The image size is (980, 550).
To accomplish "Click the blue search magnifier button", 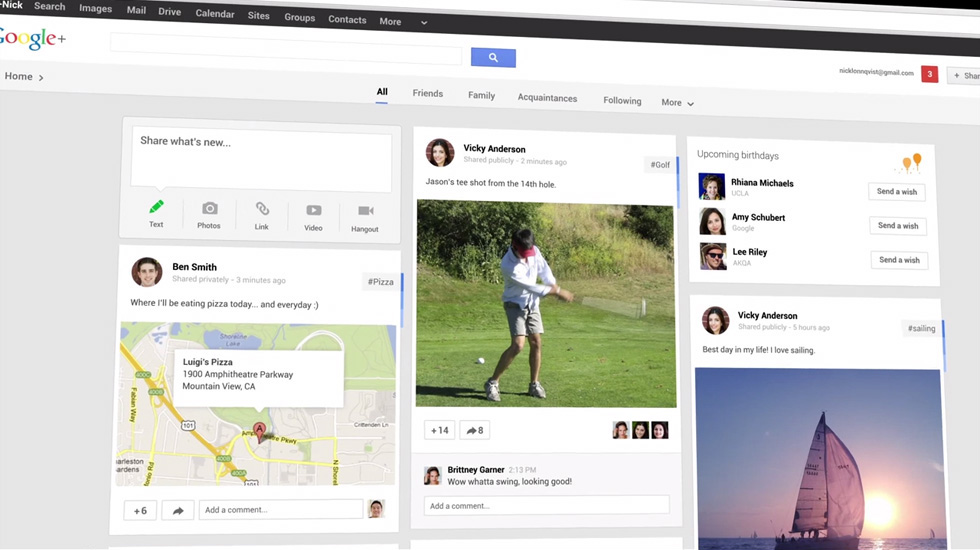I will coord(493,58).
